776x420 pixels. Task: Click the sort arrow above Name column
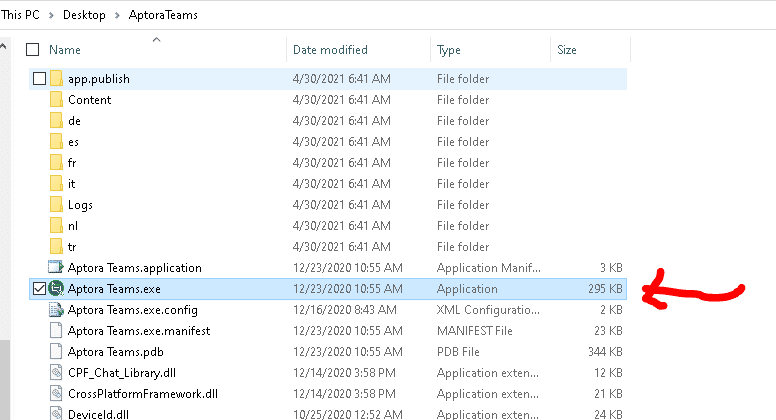pos(156,40)
